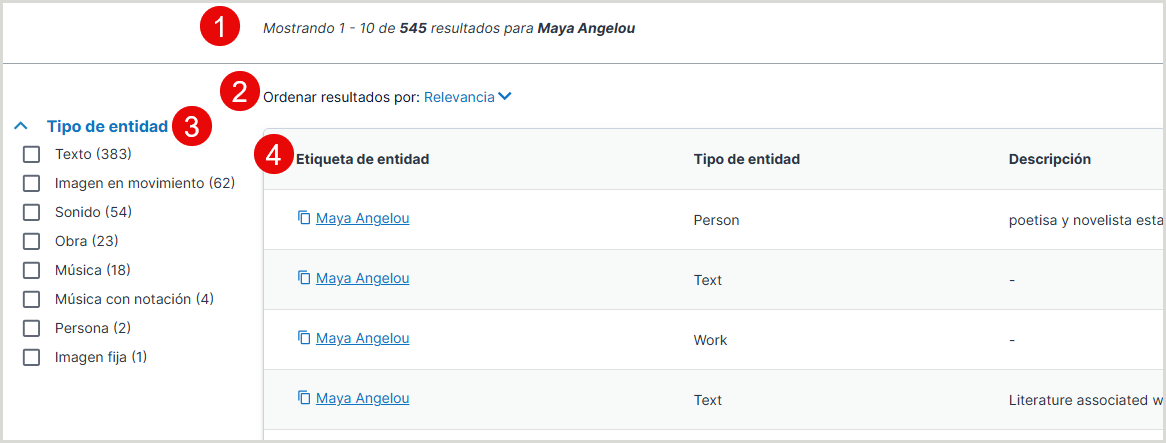Click the copy icon in the Text row with a dash description
The width and height of the screenshot is (1166, 443).
point(303,277)
